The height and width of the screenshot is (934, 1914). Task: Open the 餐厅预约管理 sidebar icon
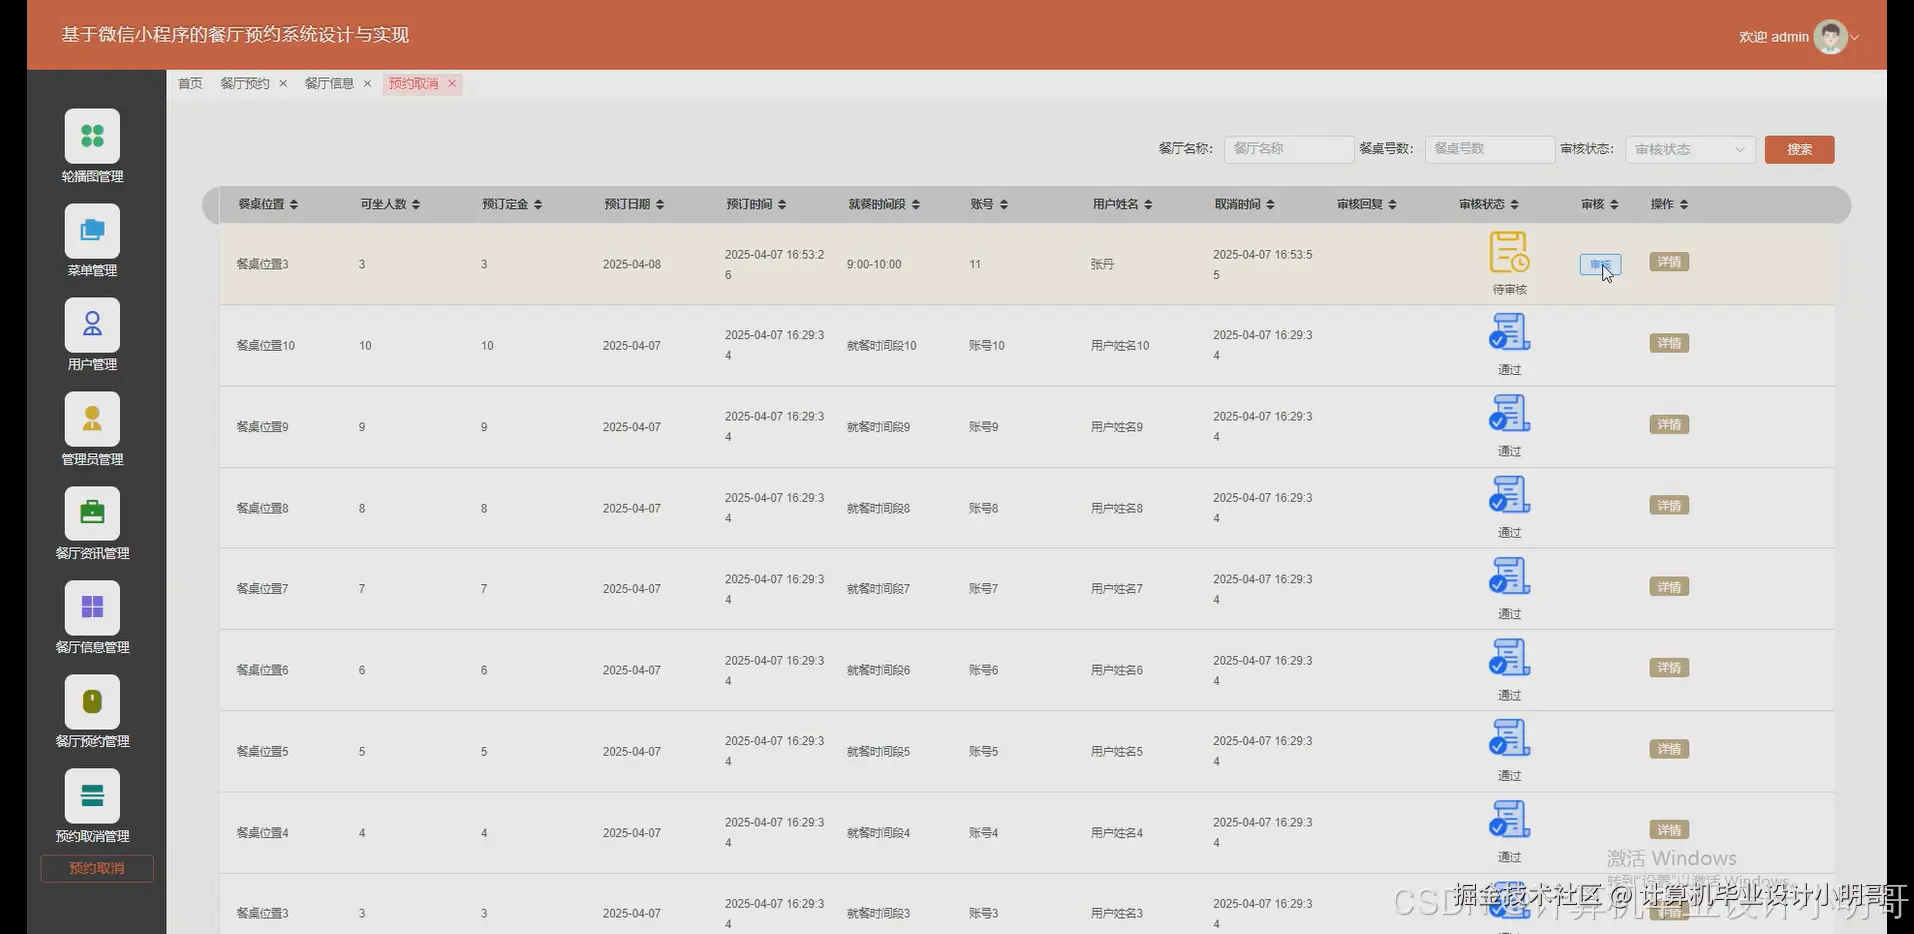coord(92,701)
